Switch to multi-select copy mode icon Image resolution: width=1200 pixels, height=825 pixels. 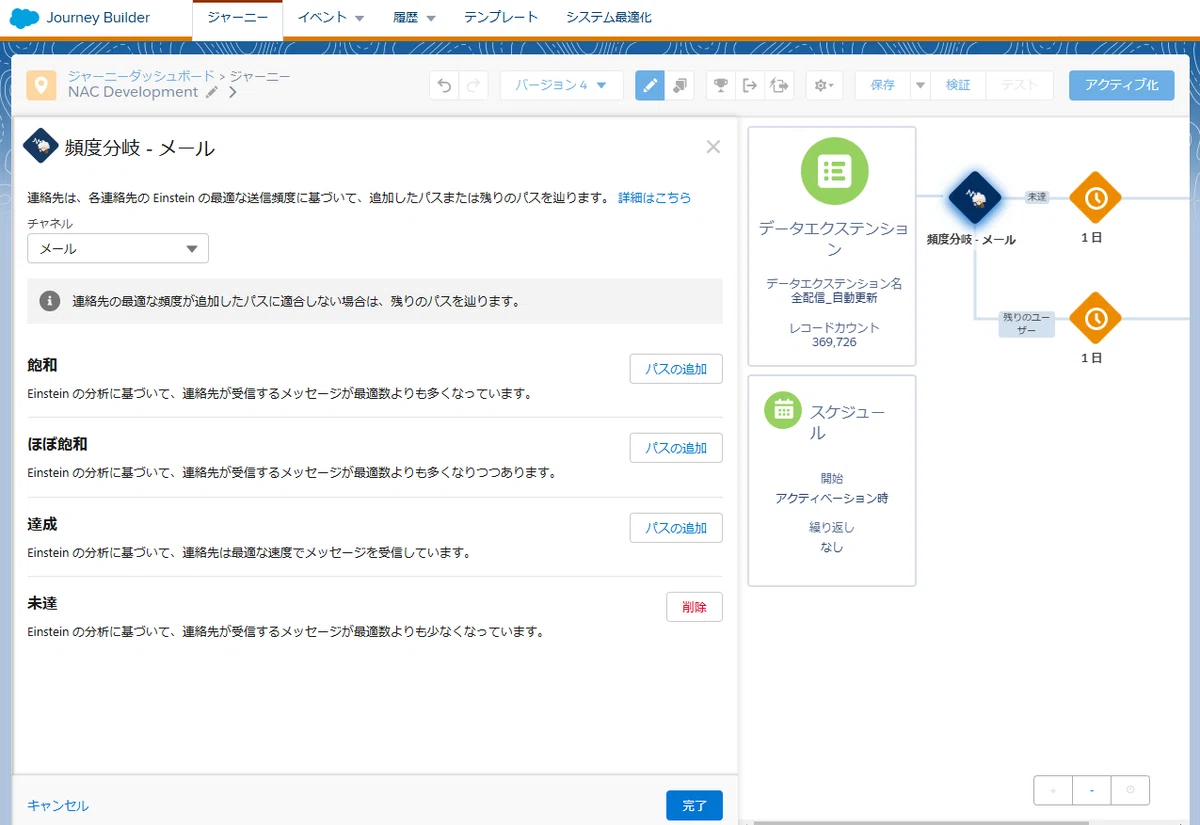[x=680, y=85]
